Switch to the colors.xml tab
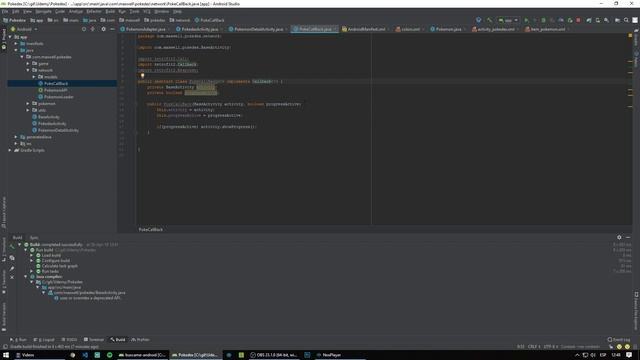 coord(410,29)
